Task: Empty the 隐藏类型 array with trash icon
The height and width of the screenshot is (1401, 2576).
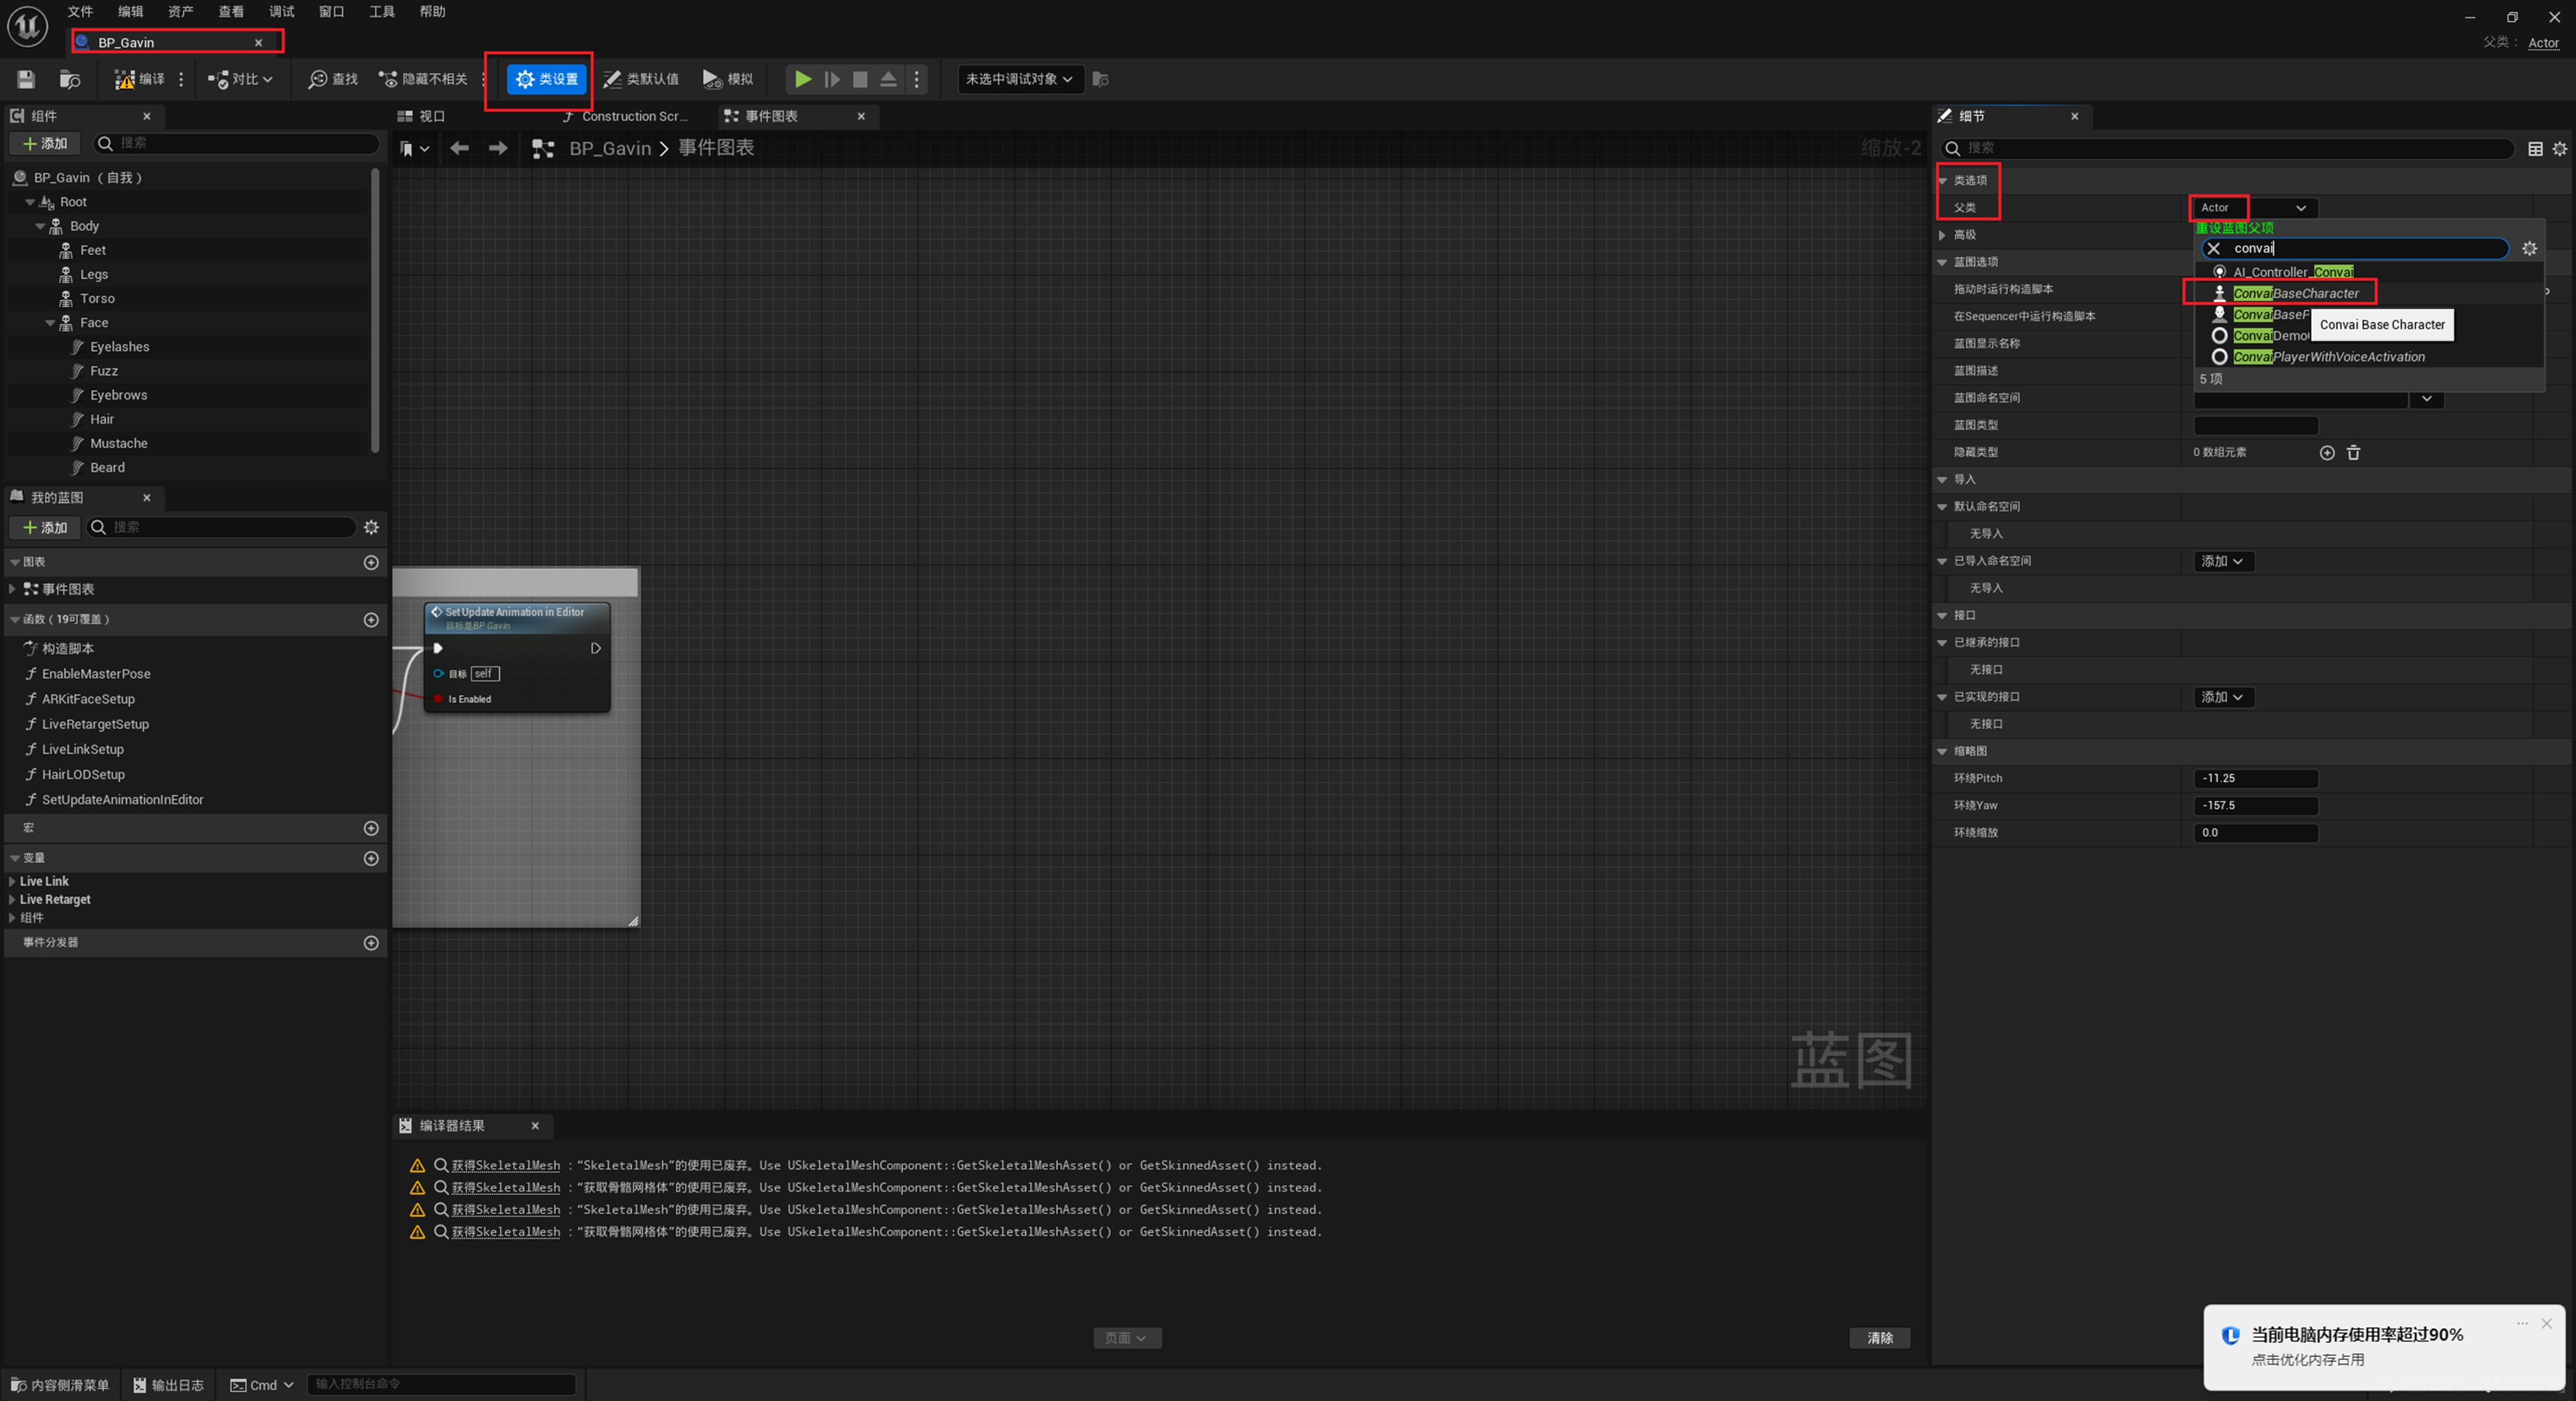Action: 2353,453
